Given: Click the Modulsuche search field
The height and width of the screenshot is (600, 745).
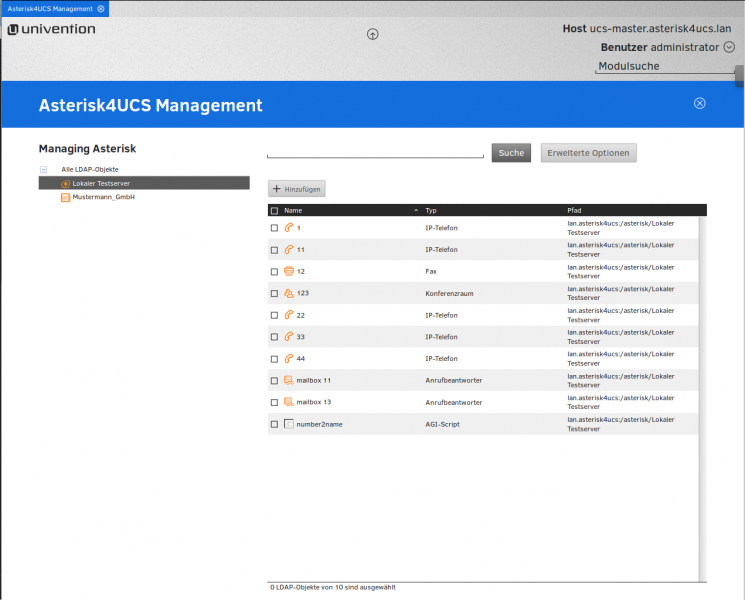Looking at the screenshot, I should (665, 67).
